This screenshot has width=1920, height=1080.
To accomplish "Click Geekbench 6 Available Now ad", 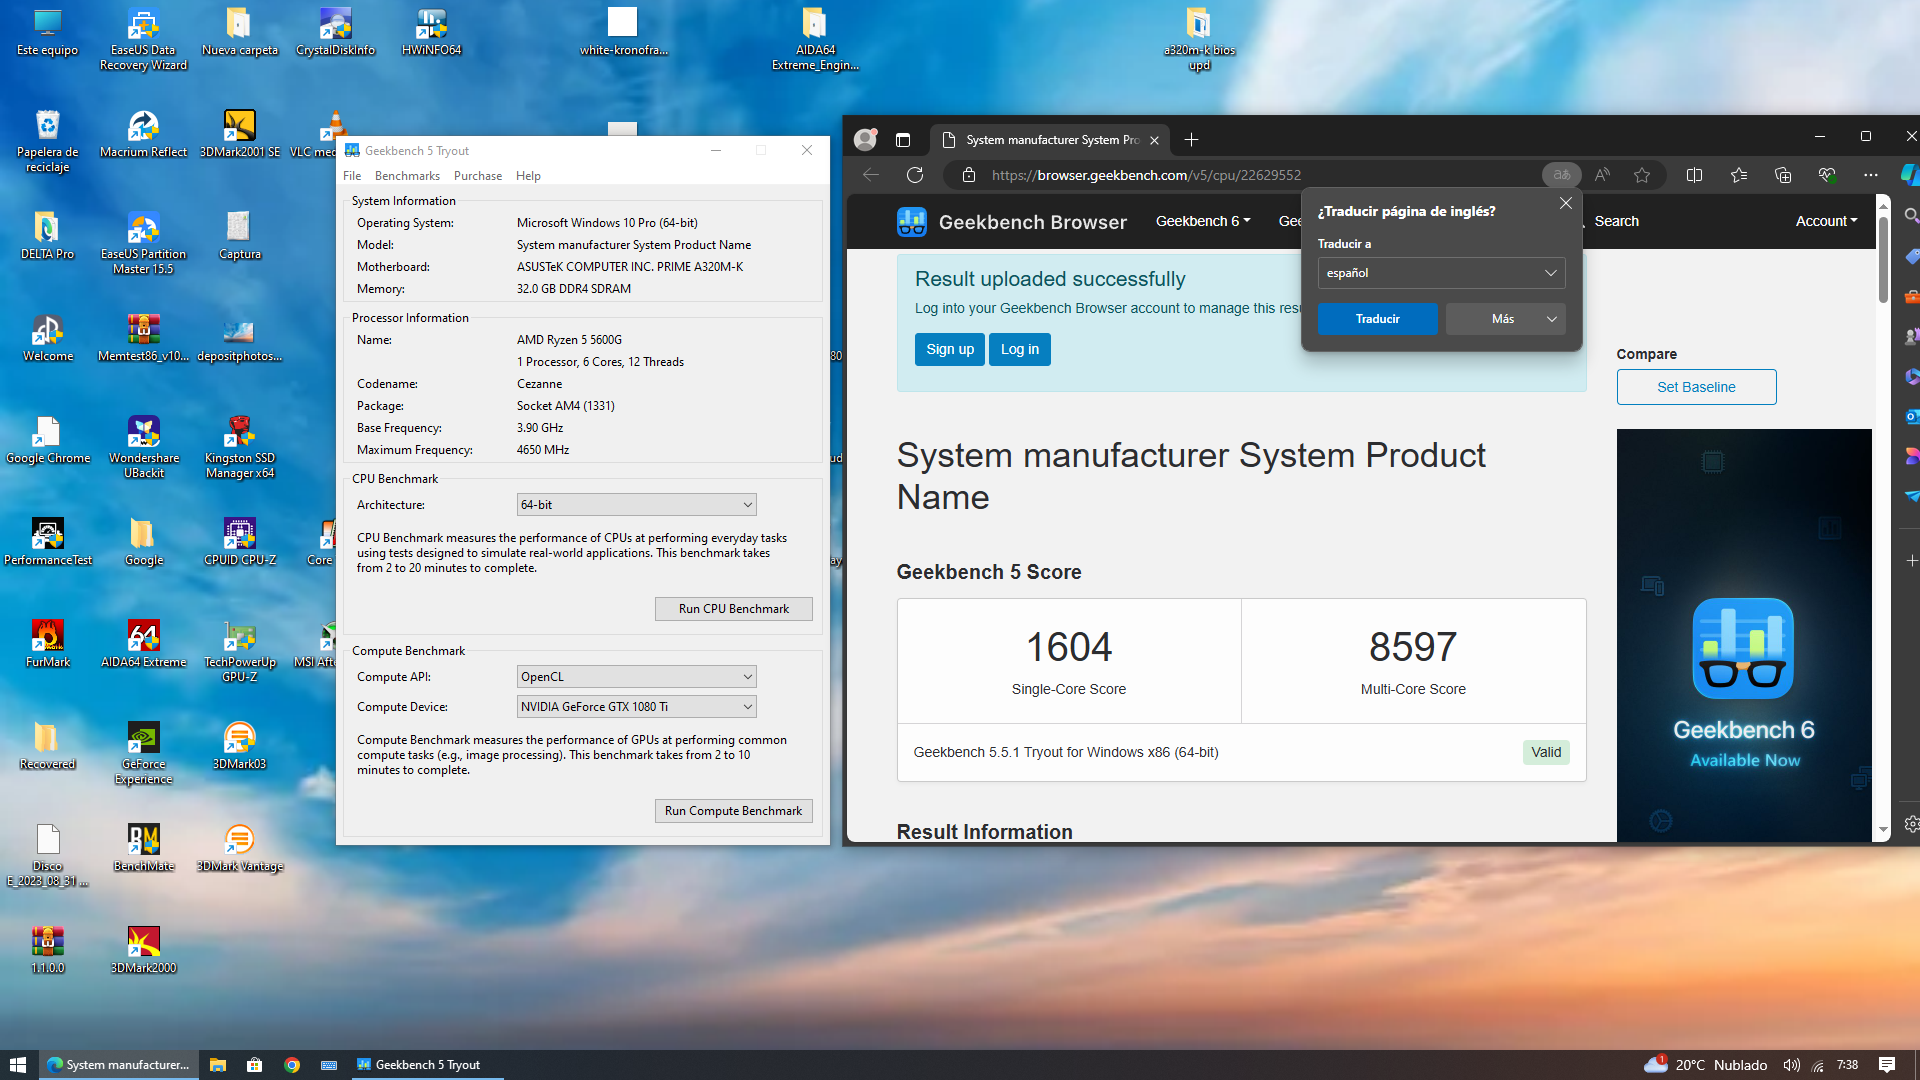I will point(1743,635).
